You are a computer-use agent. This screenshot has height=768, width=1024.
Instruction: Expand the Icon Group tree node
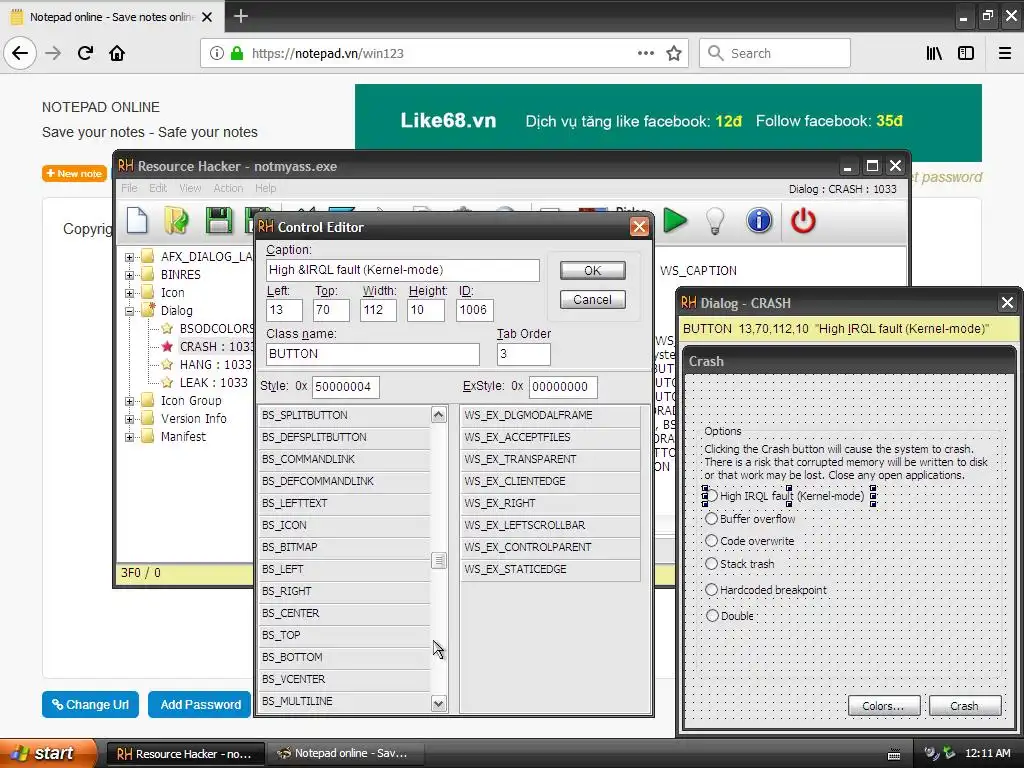point(129,401)
